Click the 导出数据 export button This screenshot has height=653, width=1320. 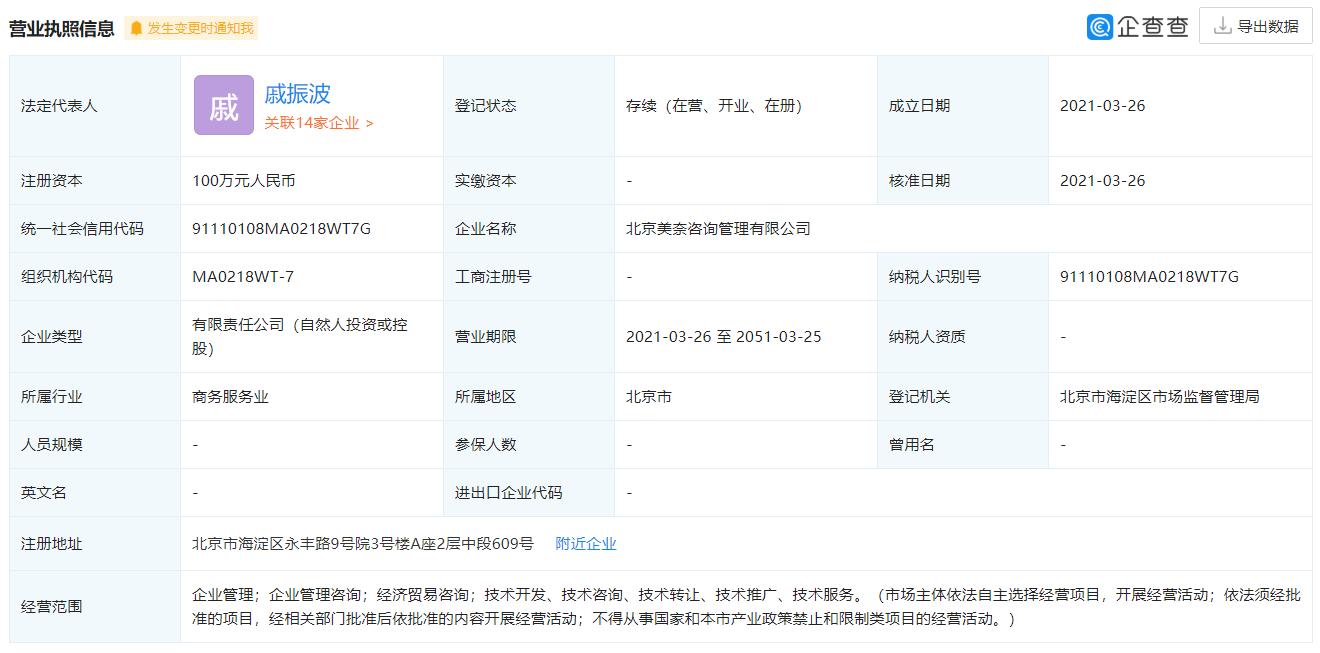coord(1255,26)
